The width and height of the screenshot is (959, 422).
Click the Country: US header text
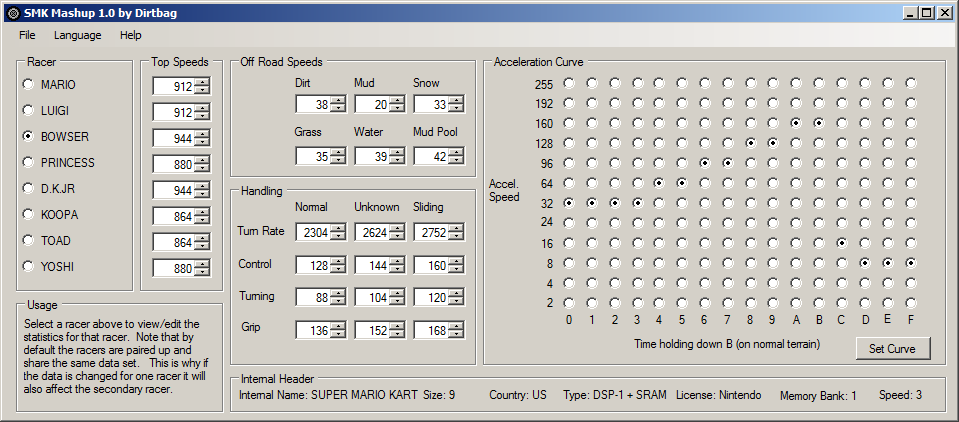pos(517,395)
